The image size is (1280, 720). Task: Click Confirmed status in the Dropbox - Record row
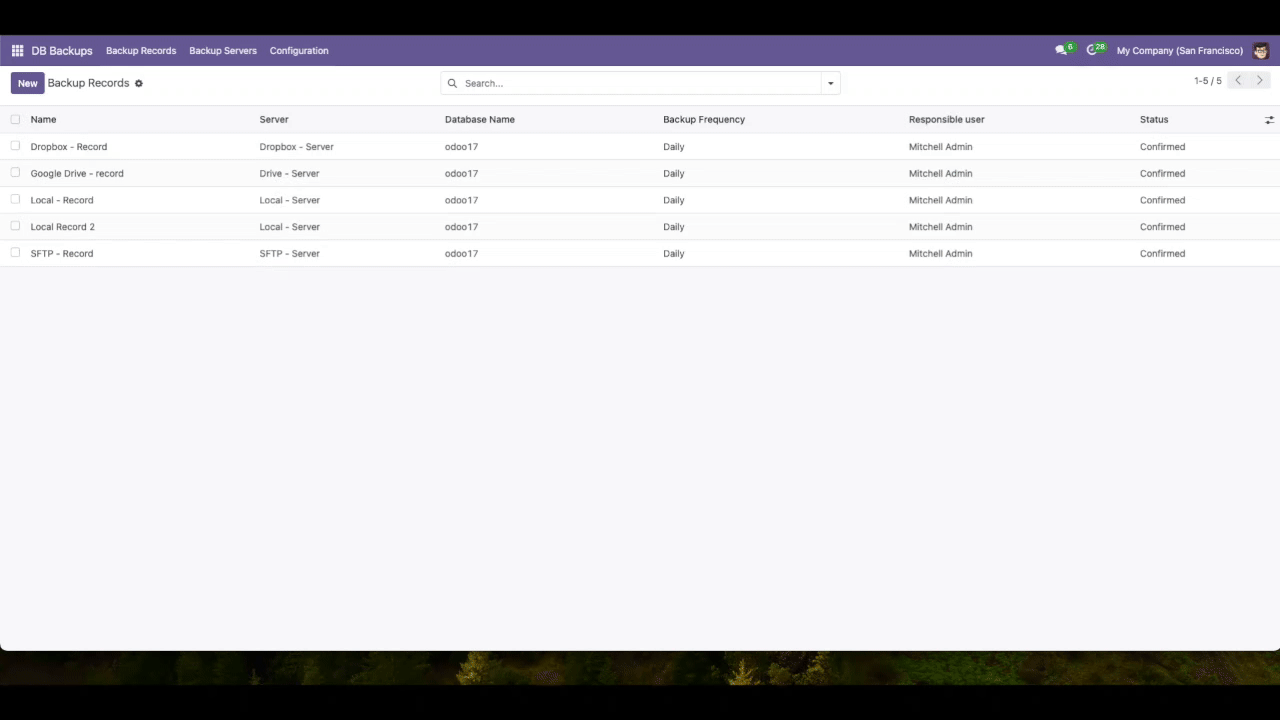tap(1162, 147)
